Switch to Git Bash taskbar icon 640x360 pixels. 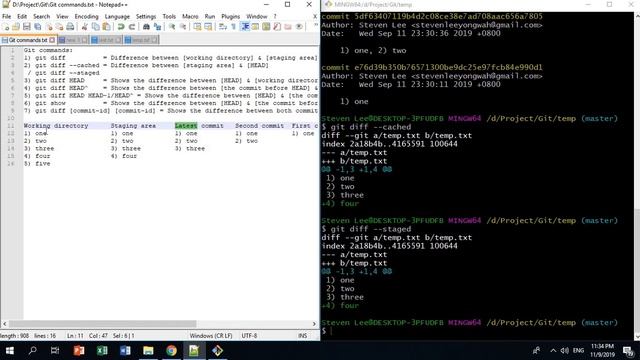[217, 350]
